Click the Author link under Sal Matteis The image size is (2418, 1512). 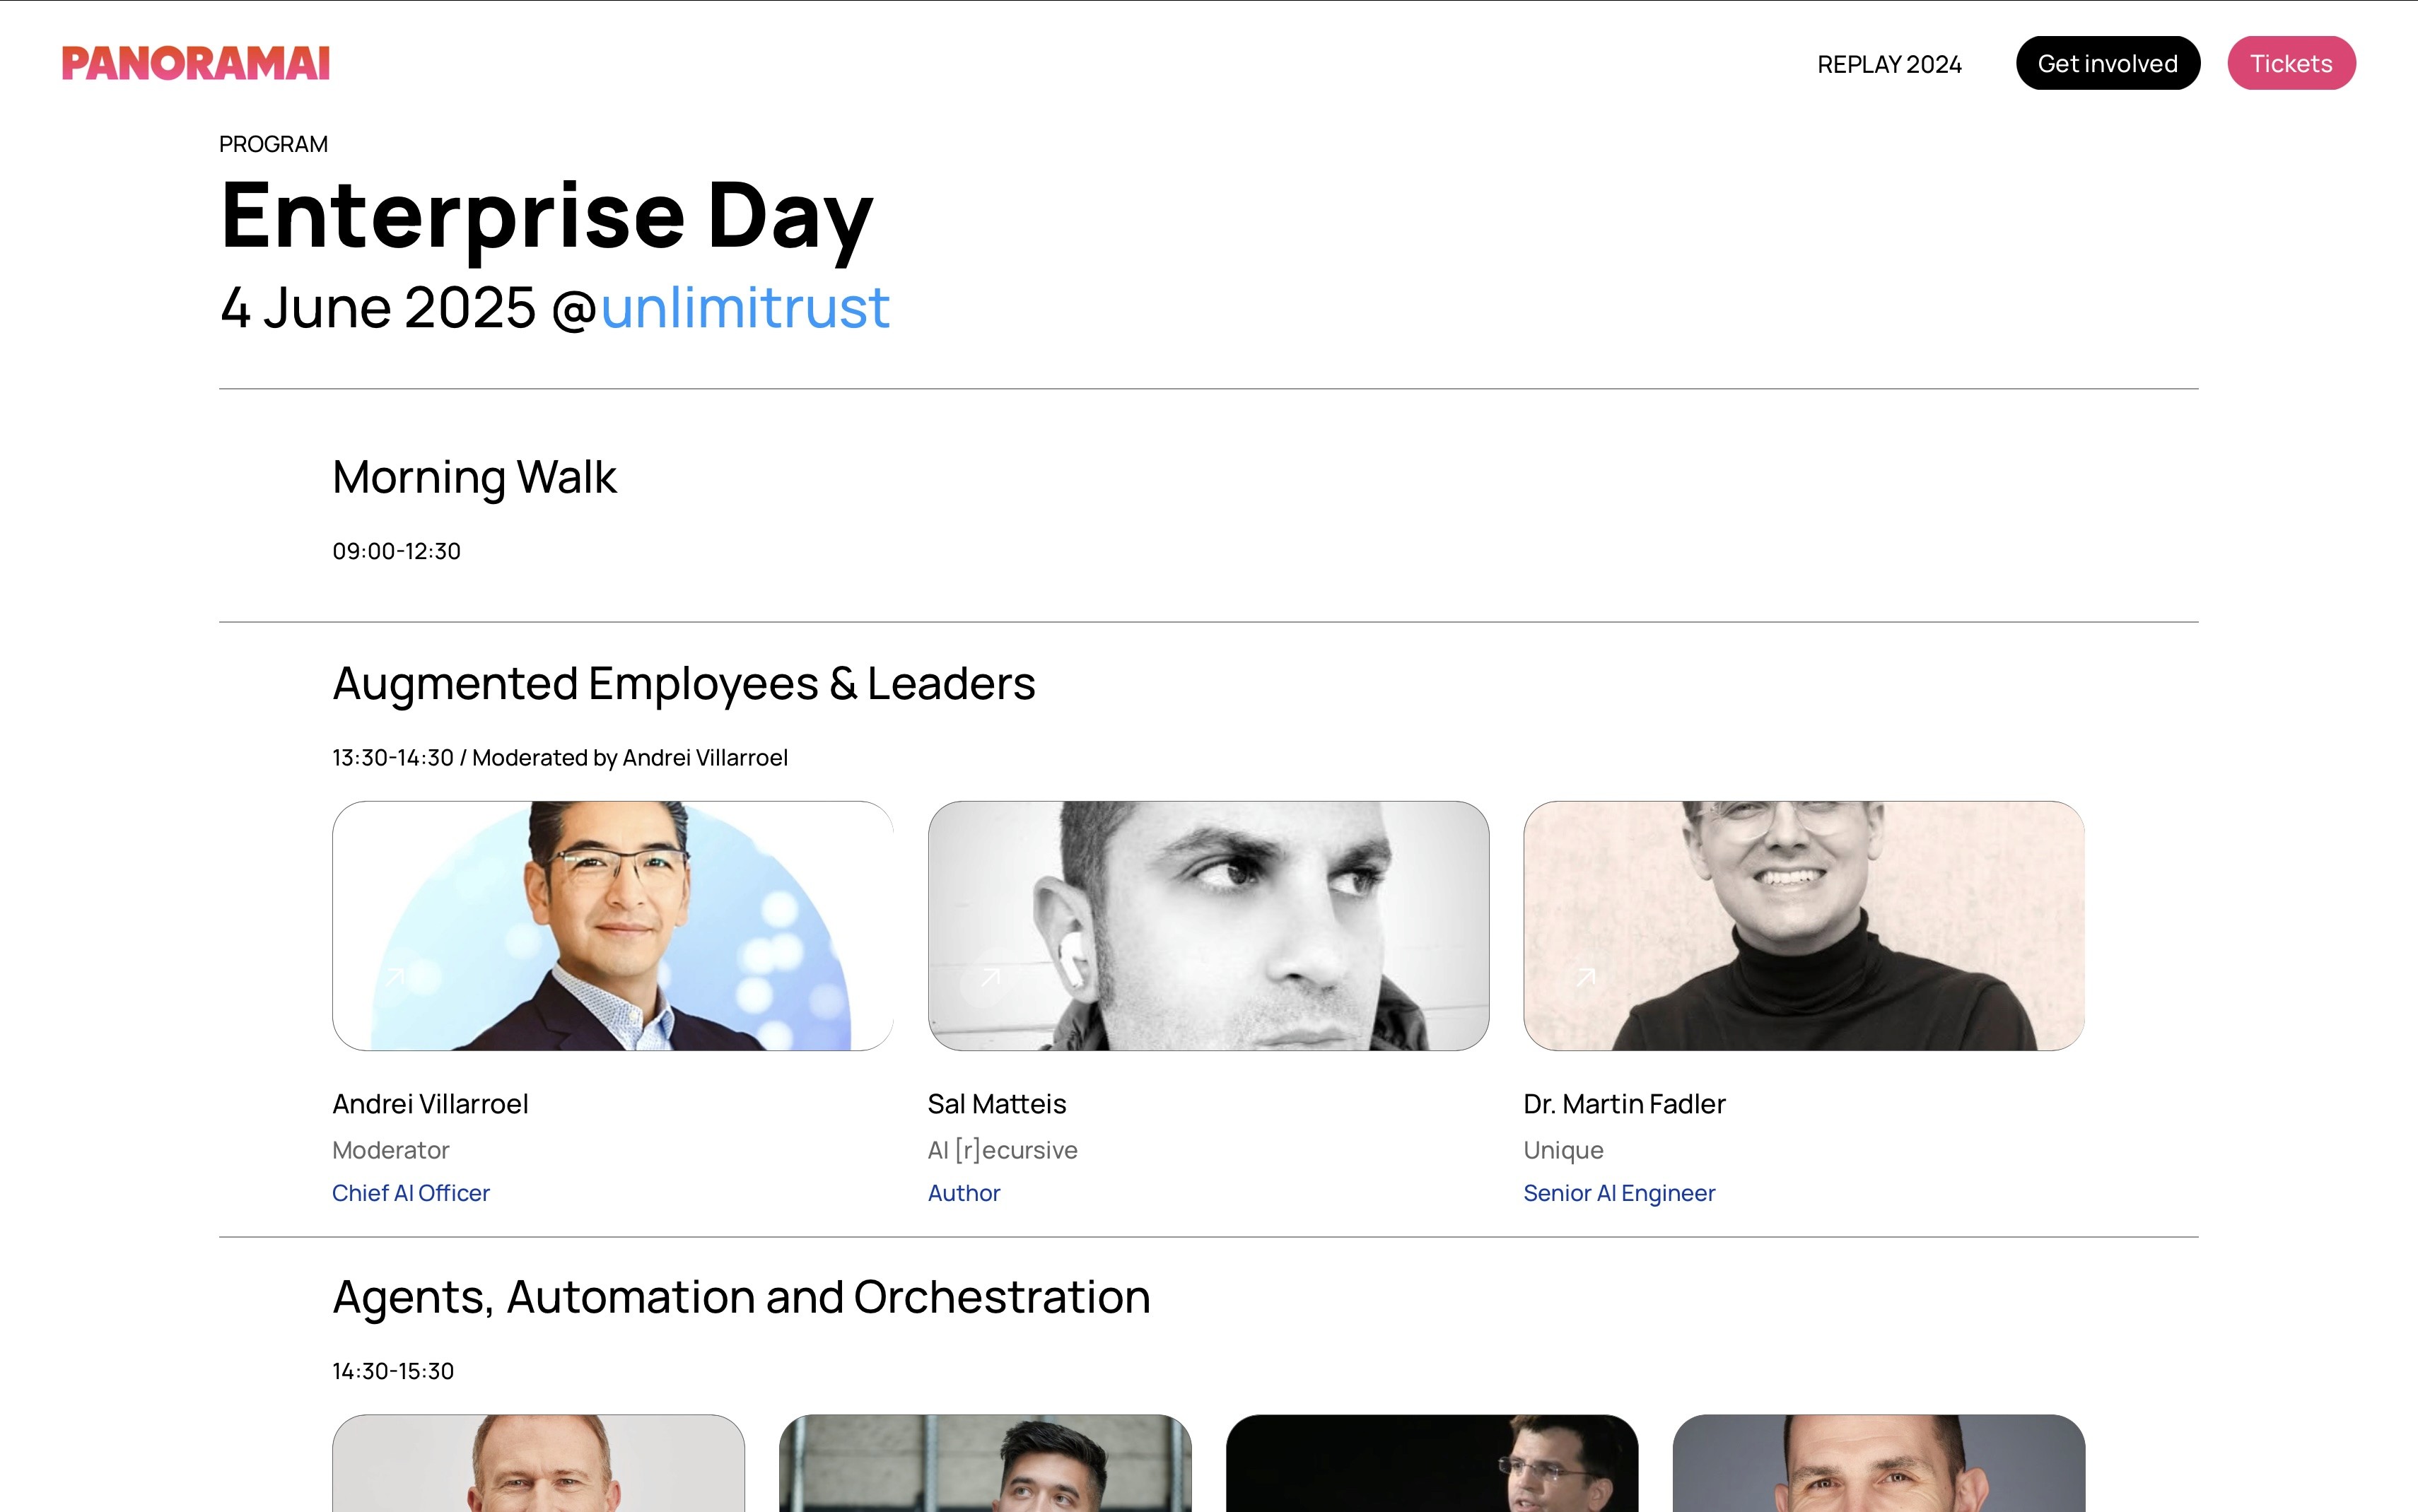[x=964, y=1193]
